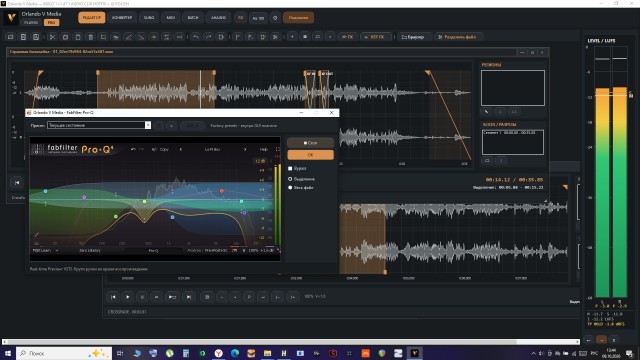Click the Redo arrow toolbar icon
Screen dimensions: 640x360
pyautogui.click(x=208, y=37)
